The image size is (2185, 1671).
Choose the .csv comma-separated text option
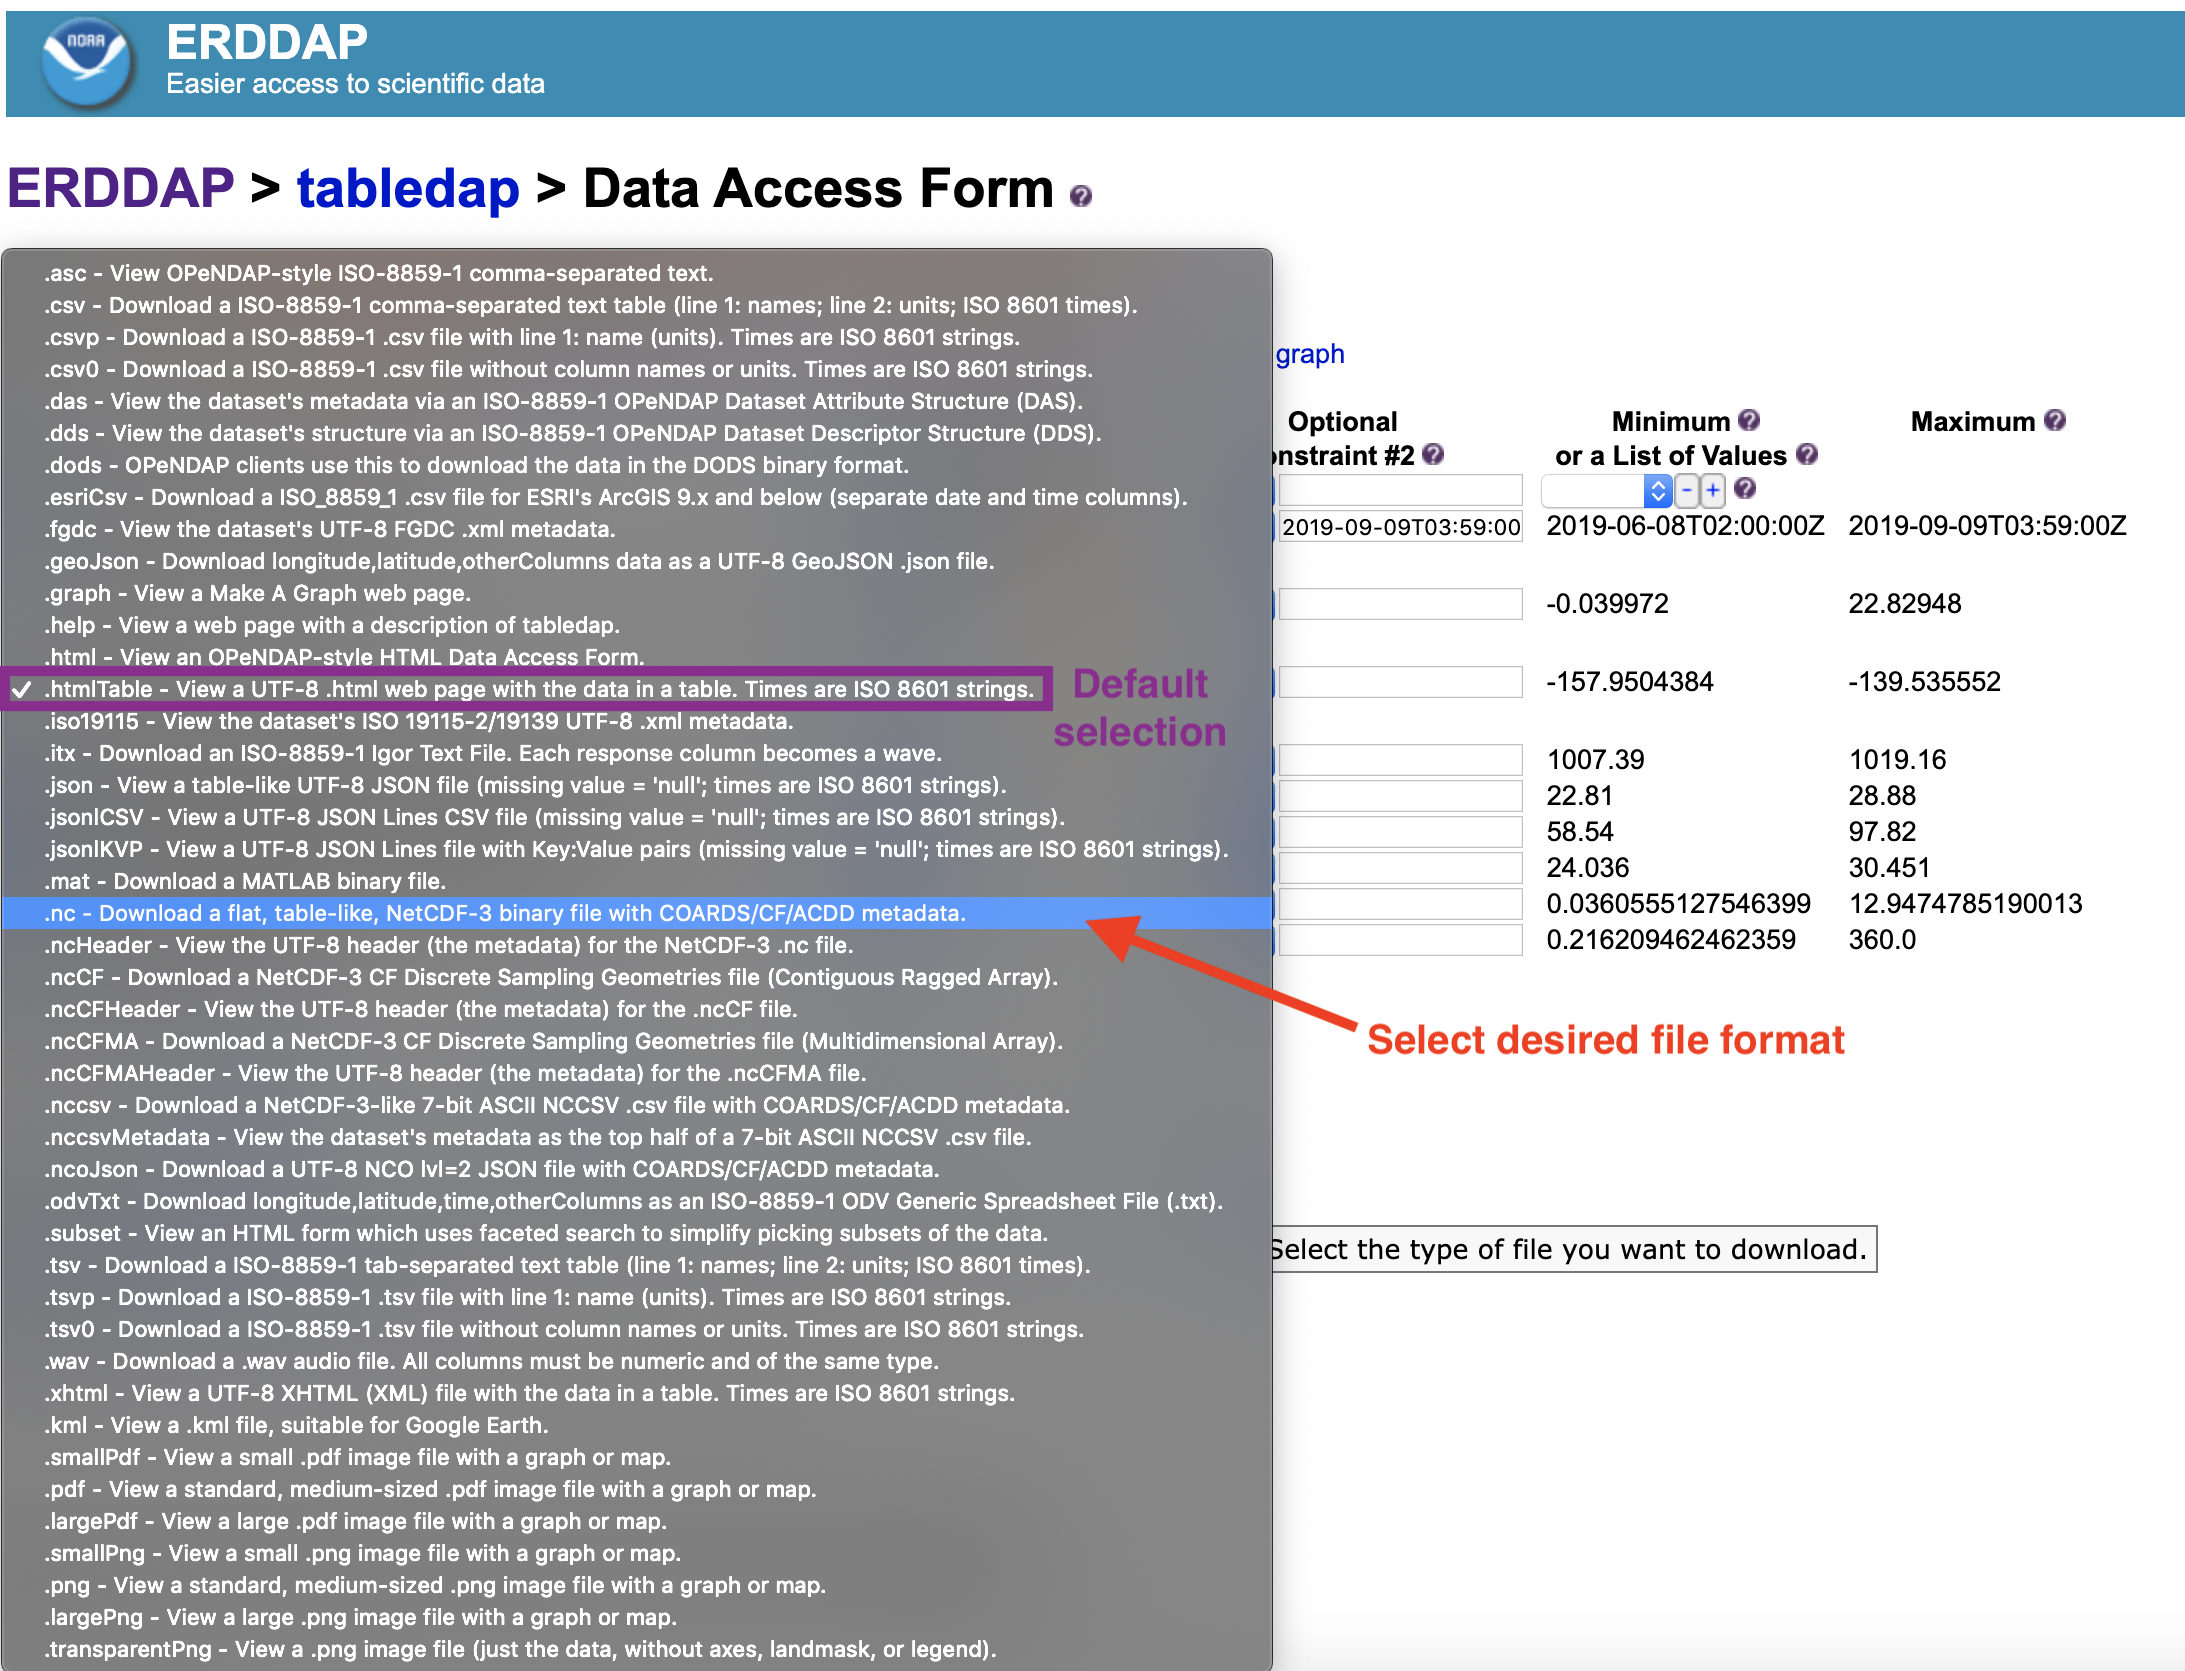tap(636, 305)
